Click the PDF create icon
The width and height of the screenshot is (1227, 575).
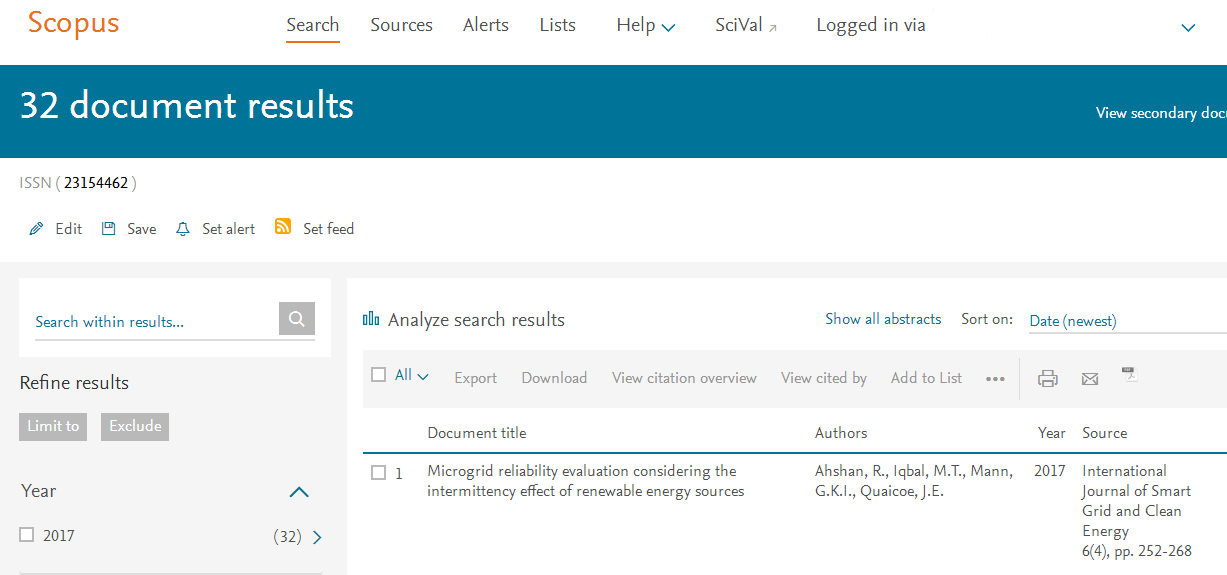click(x=1130, y=375)
